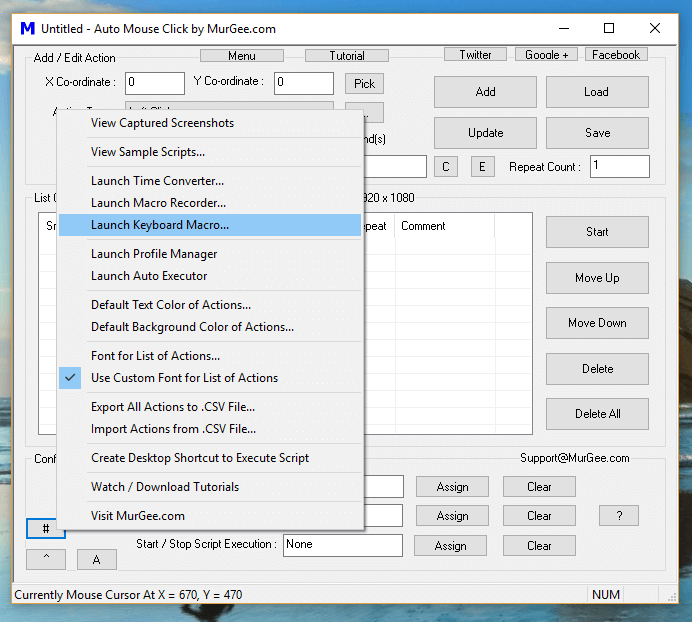
Task: Click the Google + button
Action: point(546,55)
